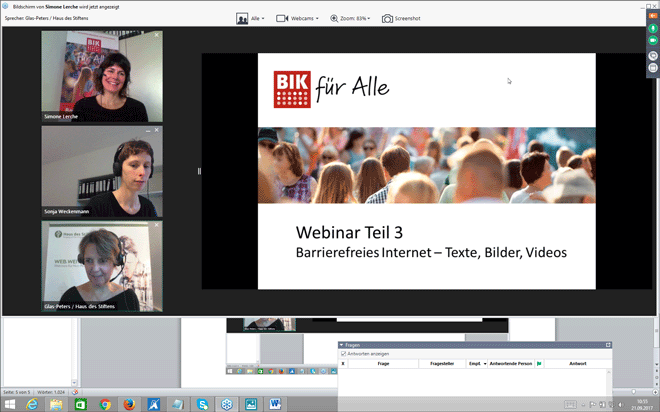Switch to Microsoft Word in taskbar

pyautogui.click(x=275, y=404)
